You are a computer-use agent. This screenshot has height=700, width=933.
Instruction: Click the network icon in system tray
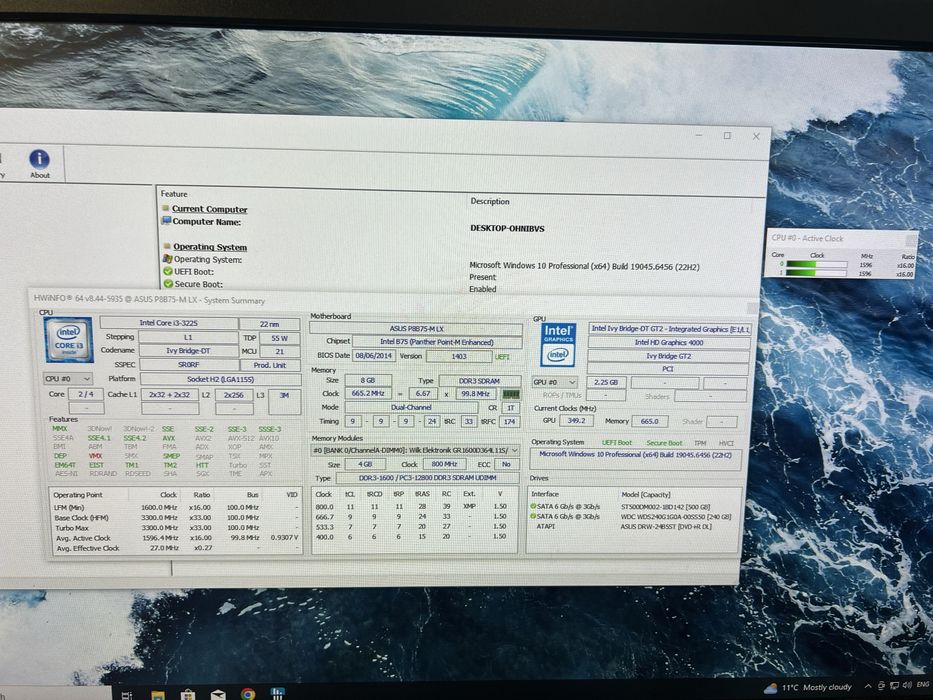[x=893, y=686]
